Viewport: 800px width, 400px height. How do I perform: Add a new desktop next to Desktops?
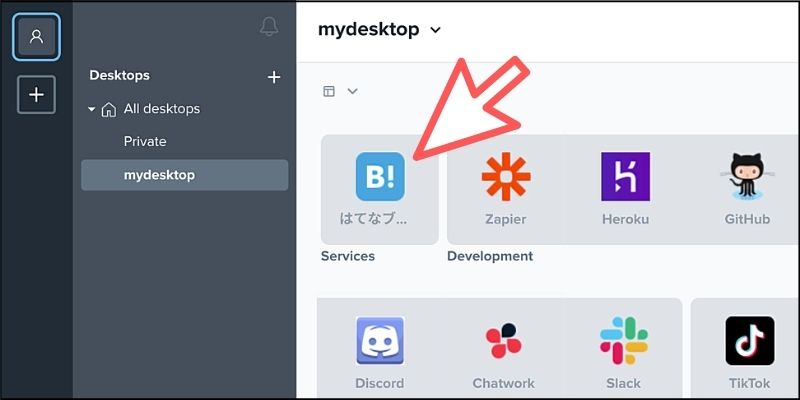(x=274, y=77)
